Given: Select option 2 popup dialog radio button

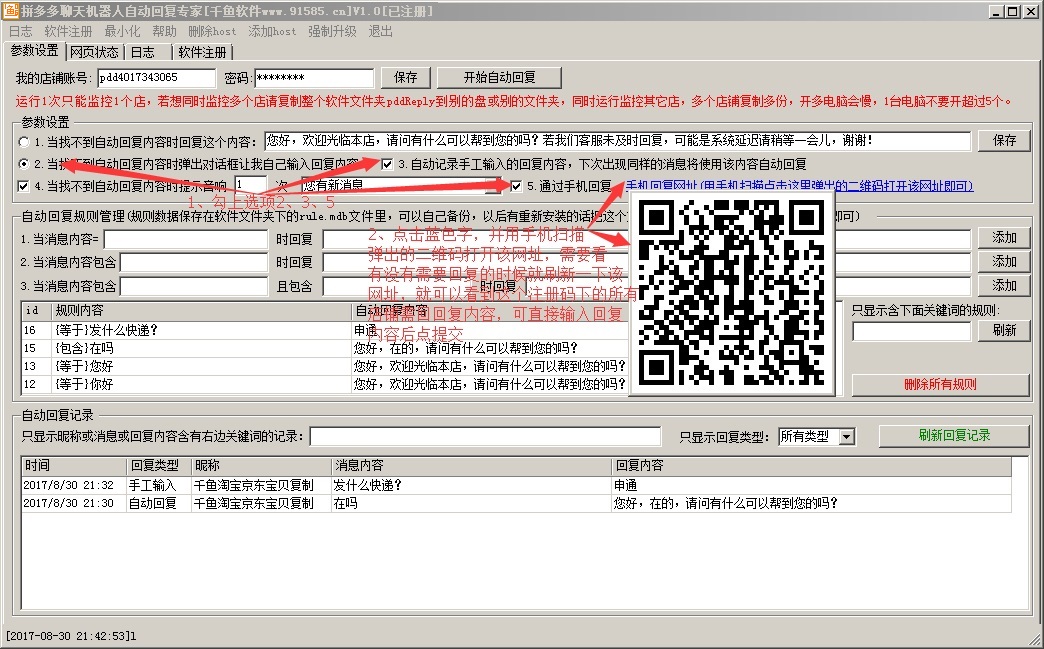Looking at the screenshot, I should pos(24,164).
